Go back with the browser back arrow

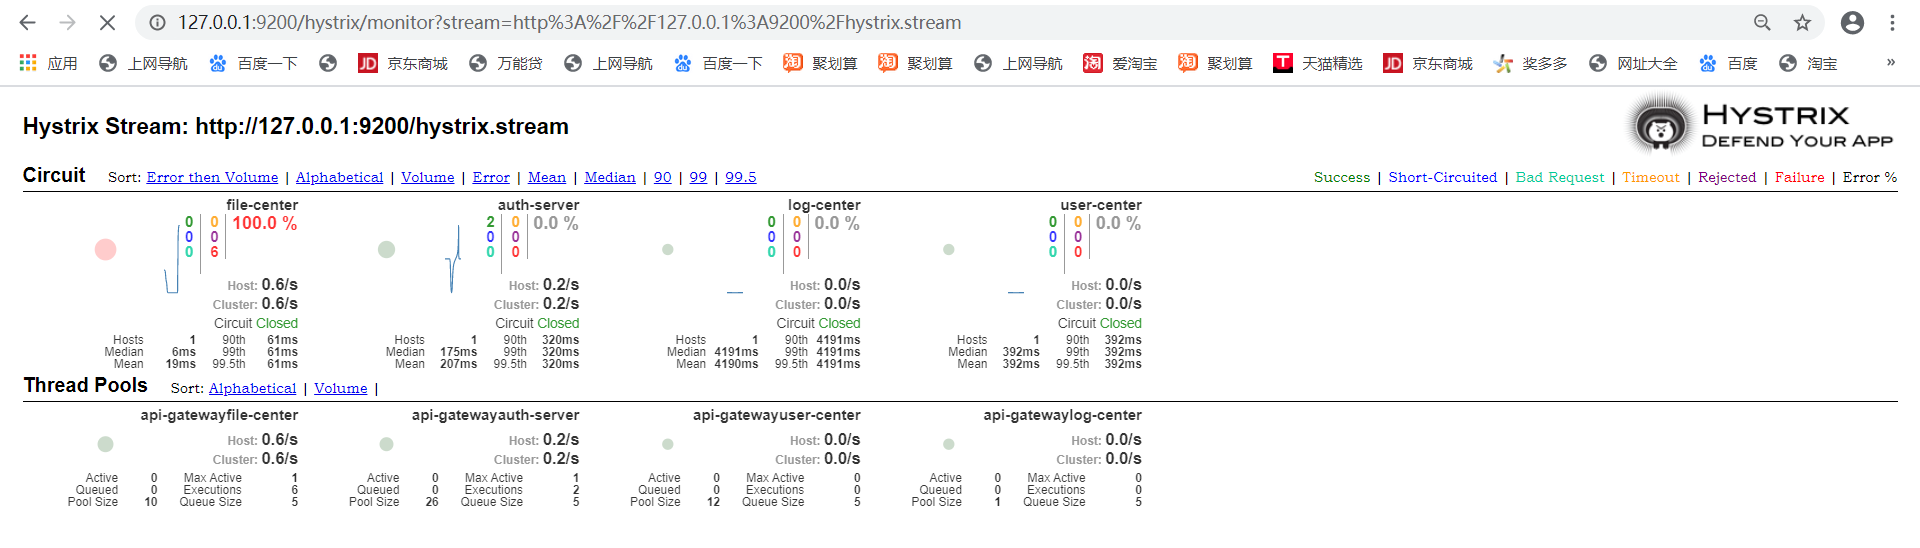[x=27, y=22]
